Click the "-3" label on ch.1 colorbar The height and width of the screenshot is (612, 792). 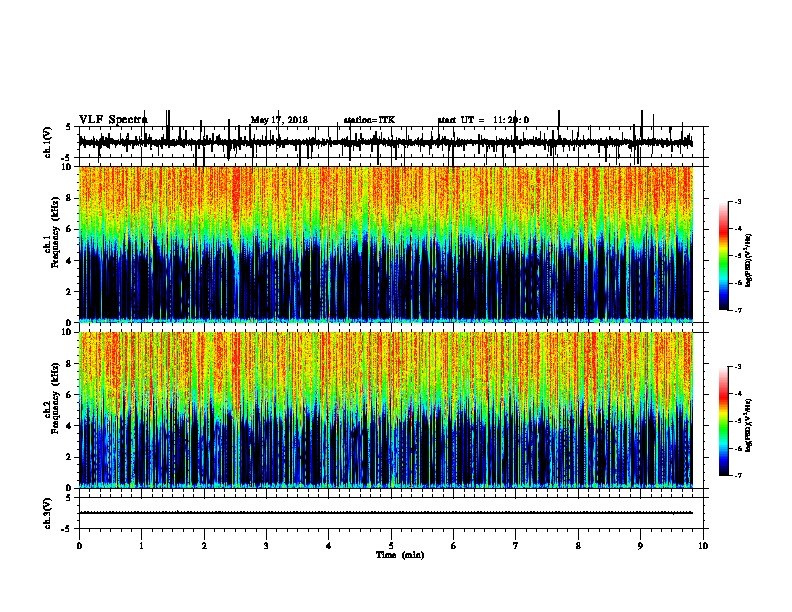[738, 201]
